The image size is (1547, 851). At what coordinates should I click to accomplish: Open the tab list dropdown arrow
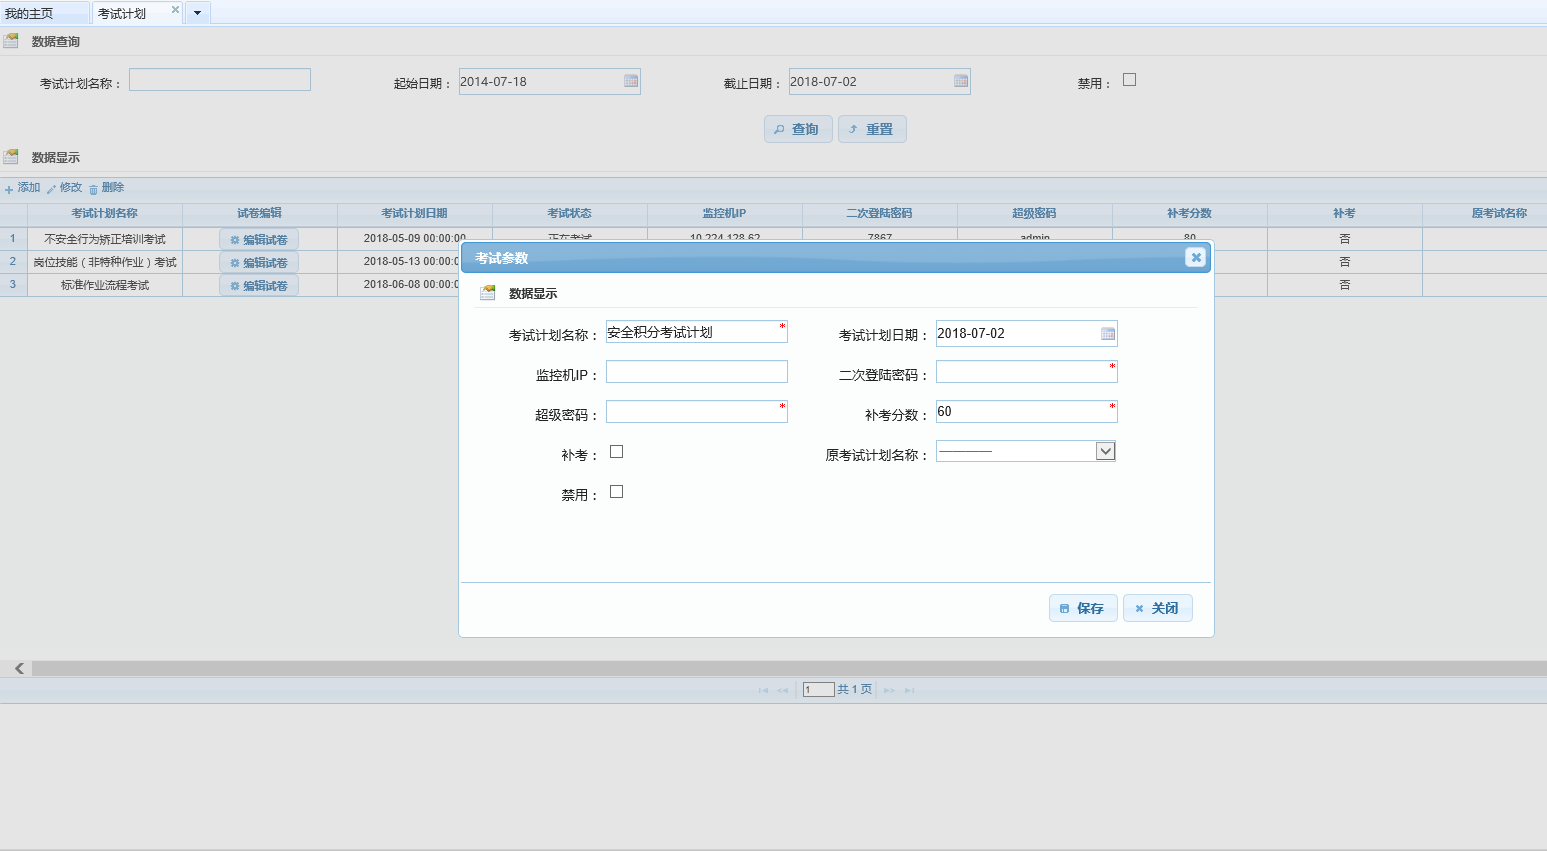pos(197,13)
